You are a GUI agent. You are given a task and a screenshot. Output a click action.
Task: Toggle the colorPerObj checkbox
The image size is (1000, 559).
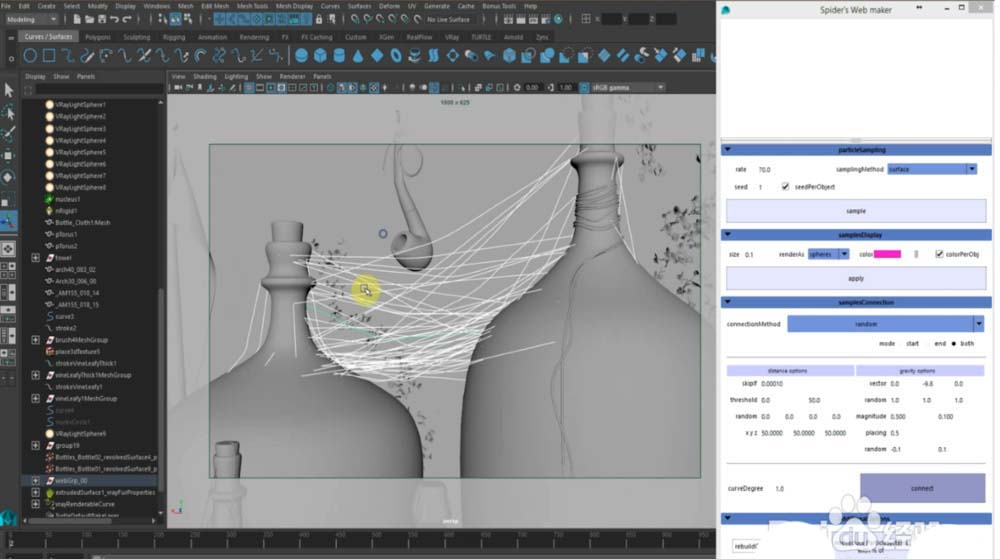coord(938,254)
